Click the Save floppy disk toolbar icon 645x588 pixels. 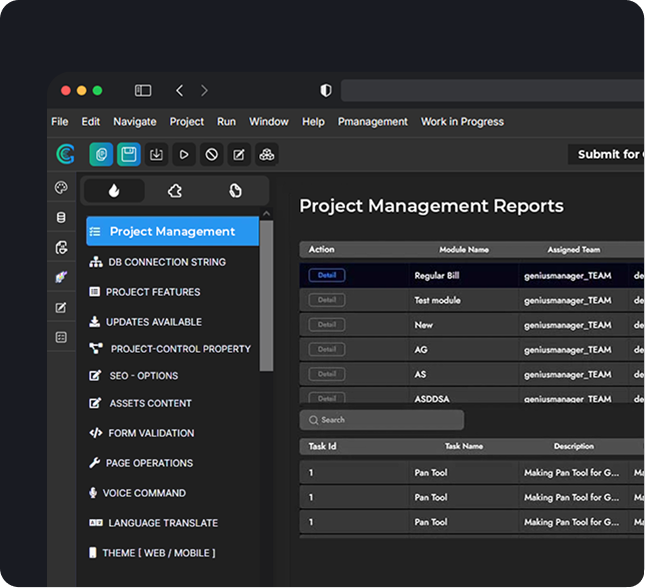(x=129, y=154)
